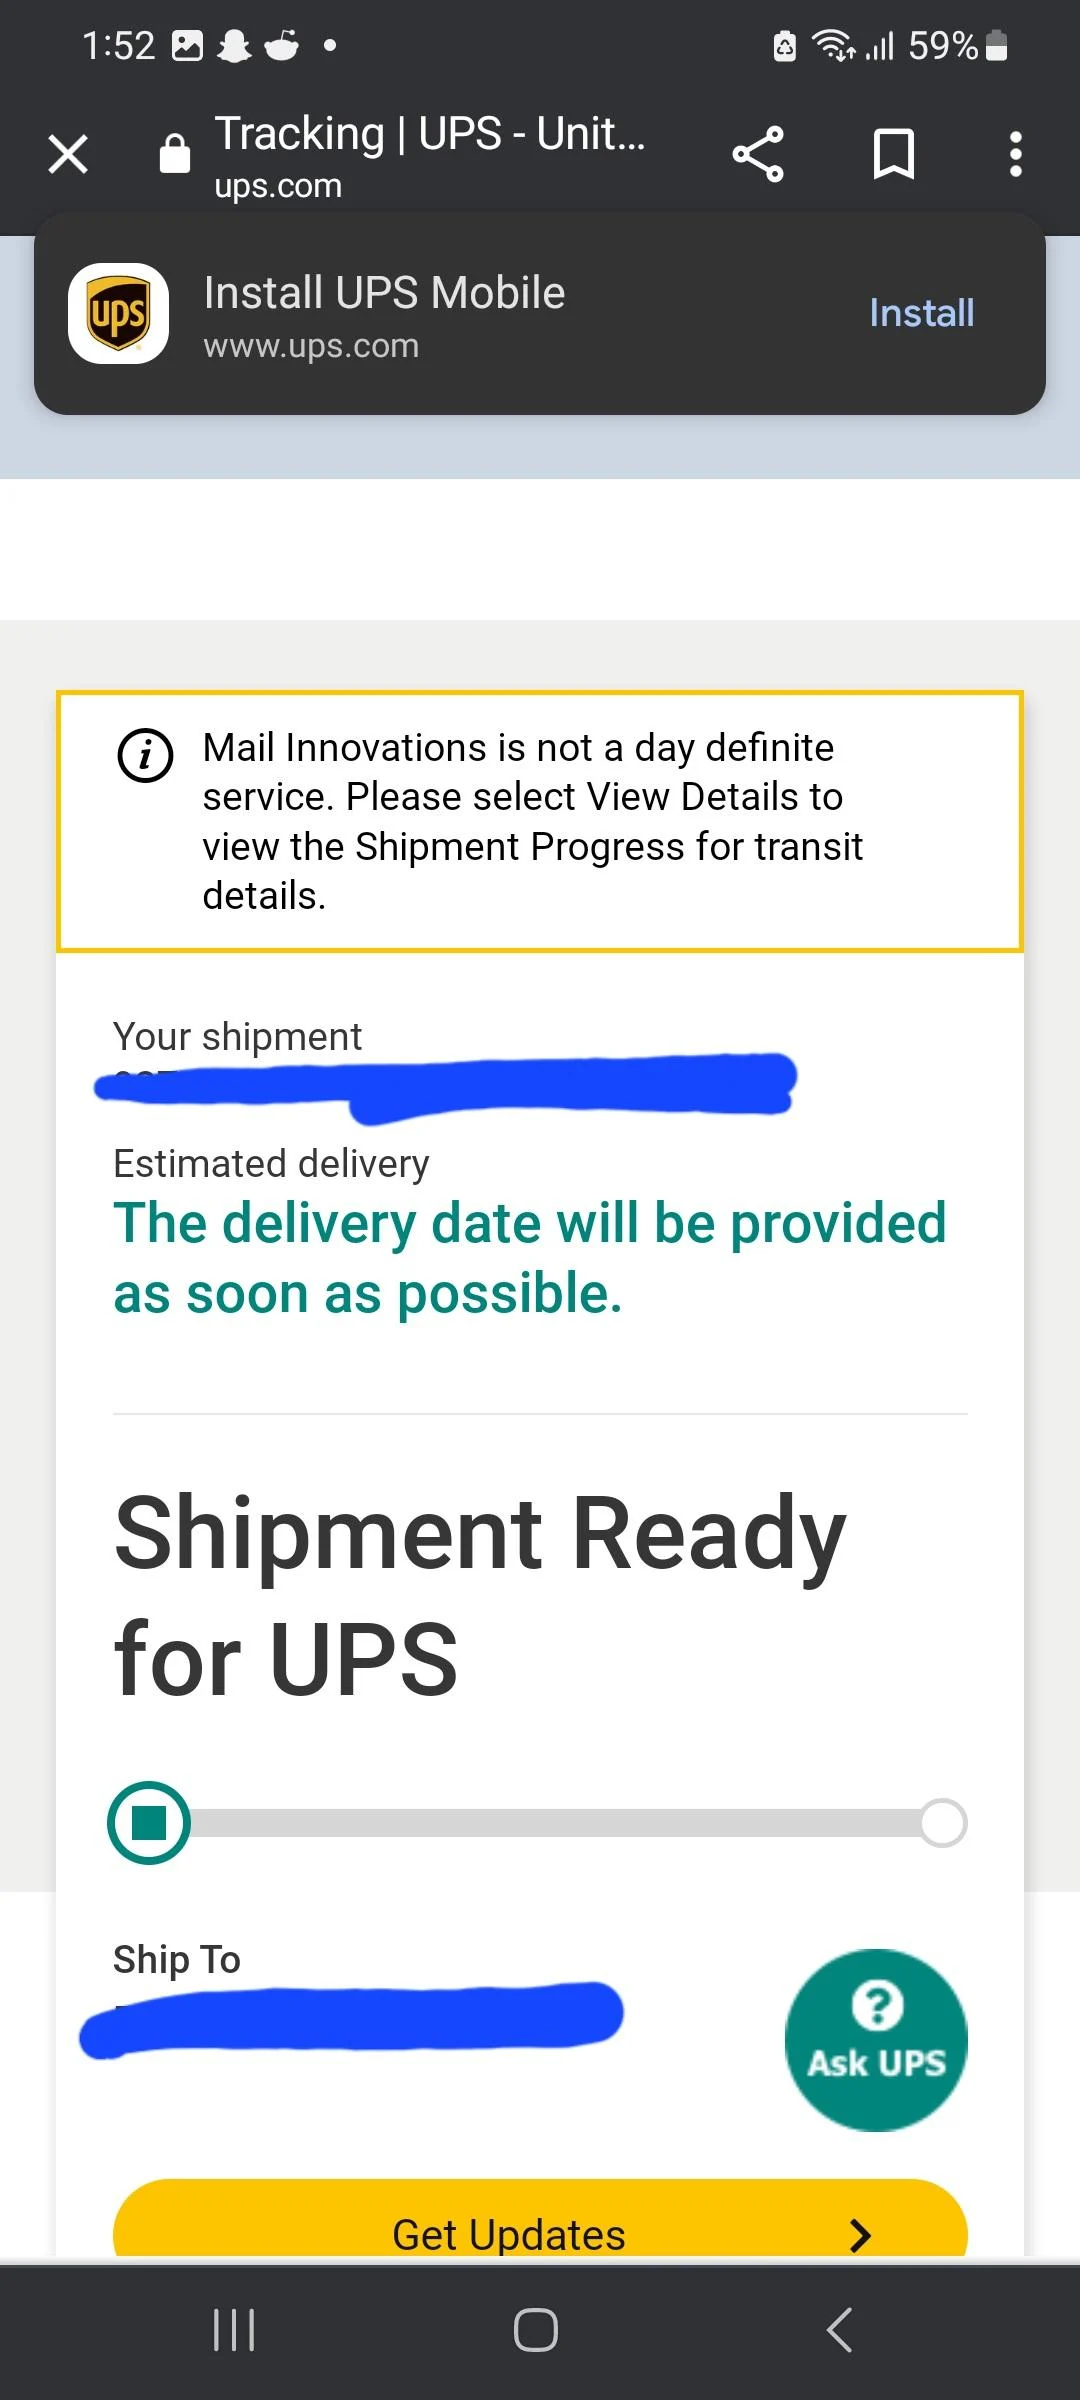This screenshot has height=2400, width=1080.
Task: Install the UPS Mobile app
Action: point(921,313)
